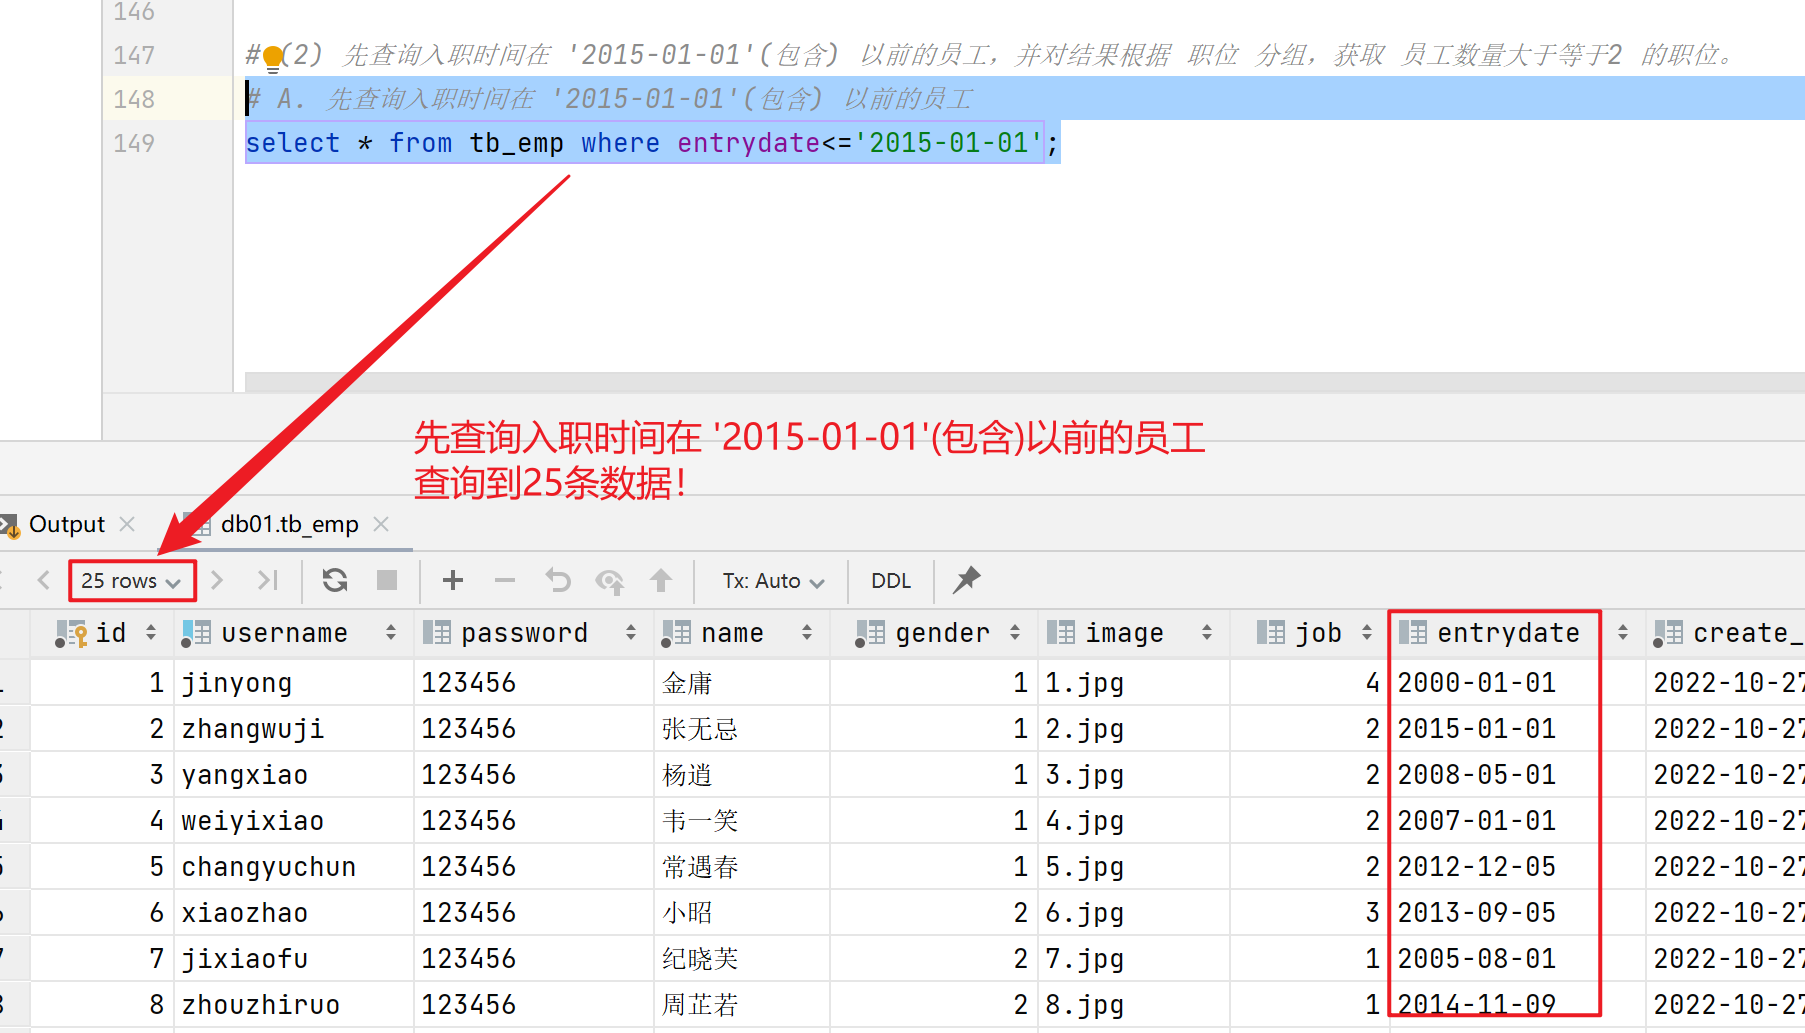This screenshot has width=1805, height=1033.
Task: Select the 金庸 name cell
Action: coord(742,683)
